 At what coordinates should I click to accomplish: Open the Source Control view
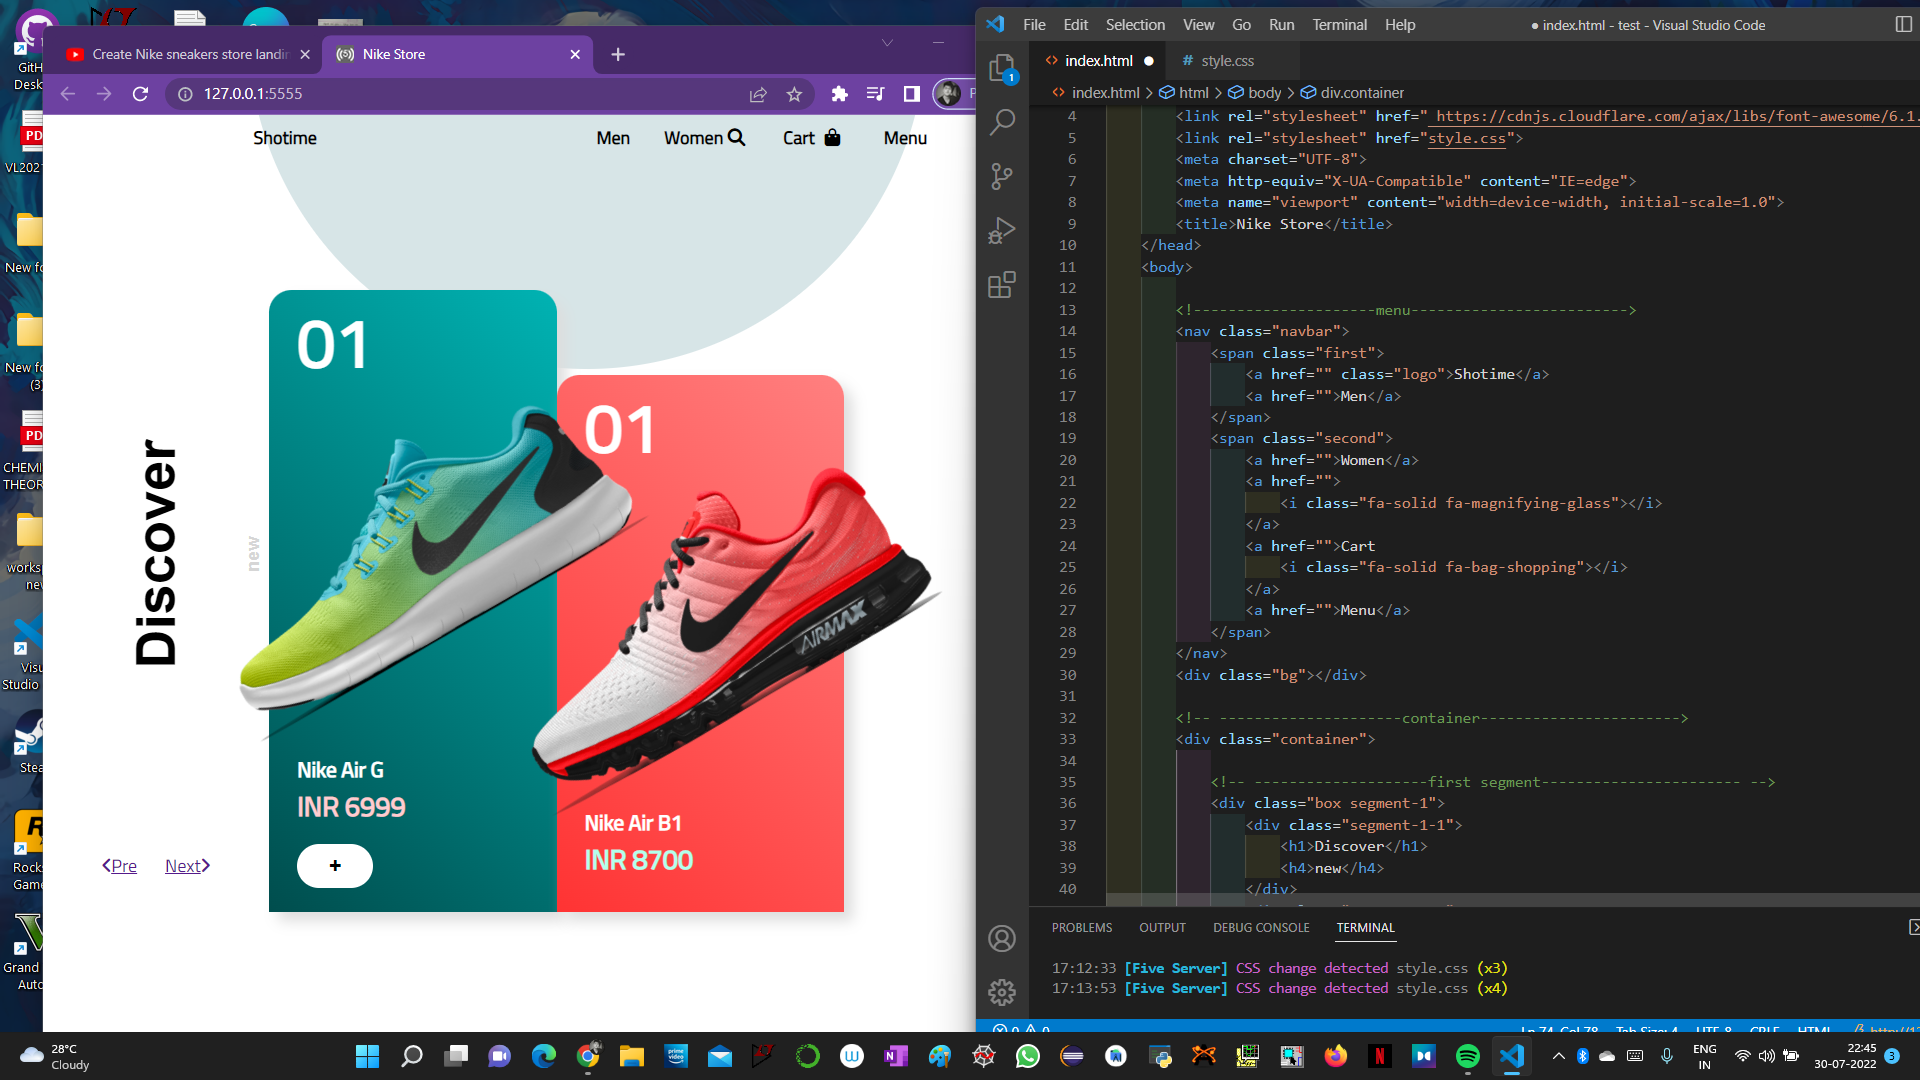1001,177
